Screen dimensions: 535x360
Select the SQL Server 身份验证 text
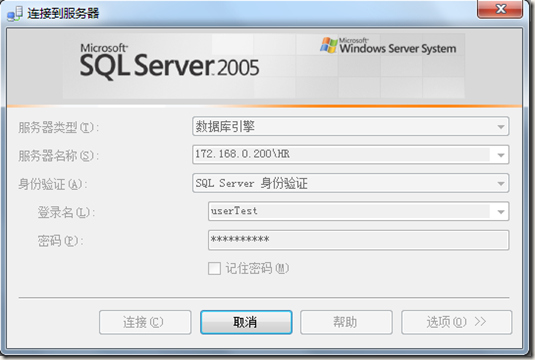point(251,183)
